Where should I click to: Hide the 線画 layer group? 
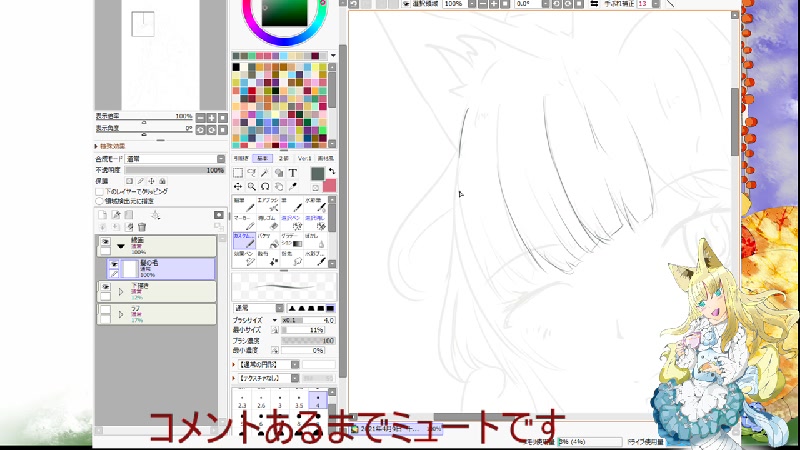(105, 241)
